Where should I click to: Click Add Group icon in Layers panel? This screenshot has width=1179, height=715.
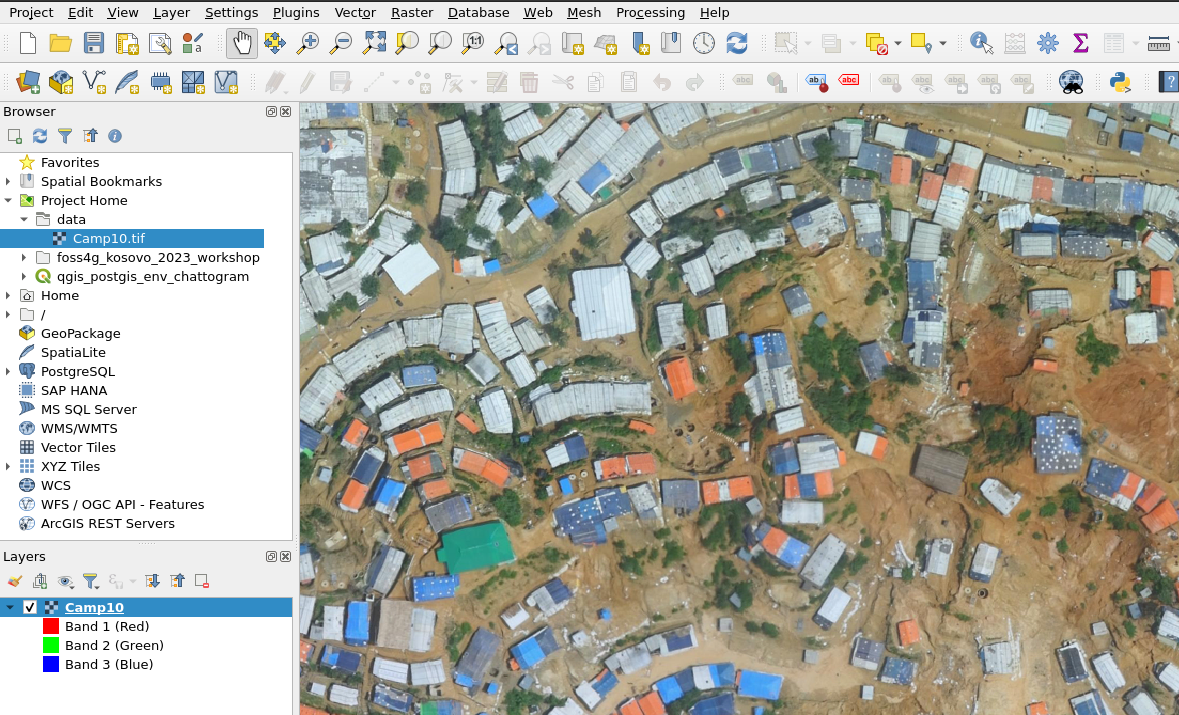coord(40,581)
